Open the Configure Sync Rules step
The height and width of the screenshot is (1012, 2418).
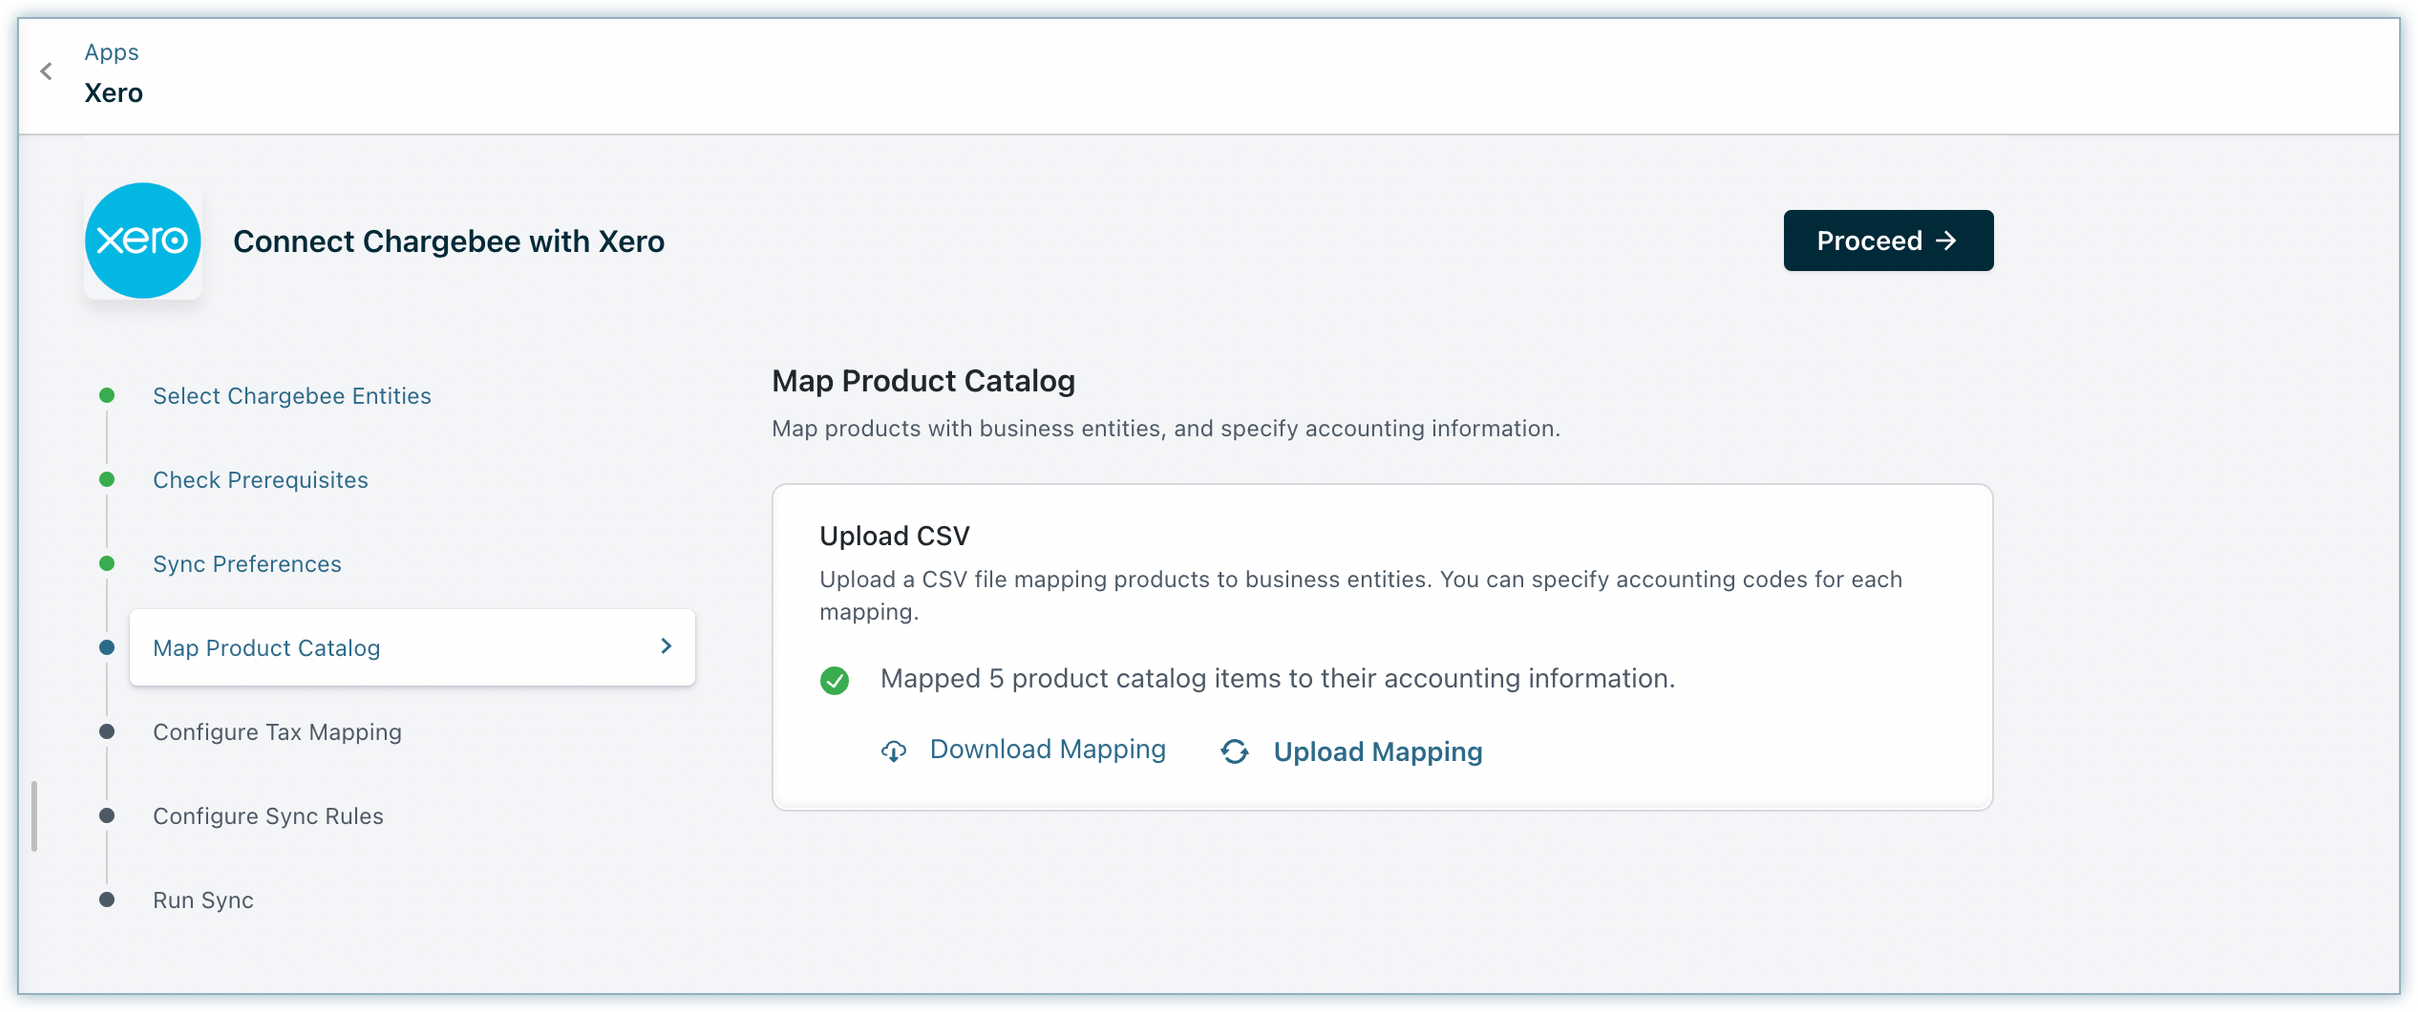[268, 816]
